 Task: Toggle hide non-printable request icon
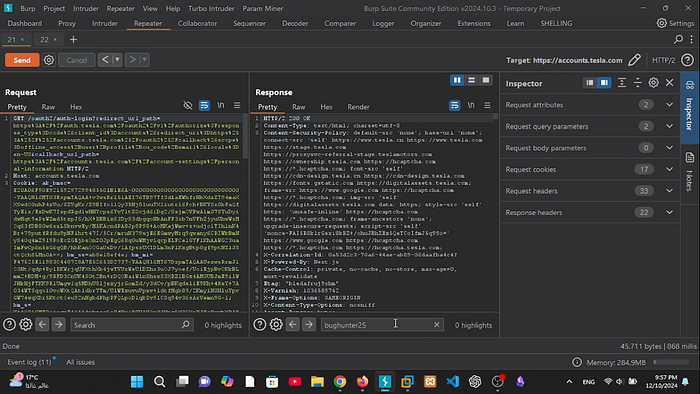click(x=188, y=105)
